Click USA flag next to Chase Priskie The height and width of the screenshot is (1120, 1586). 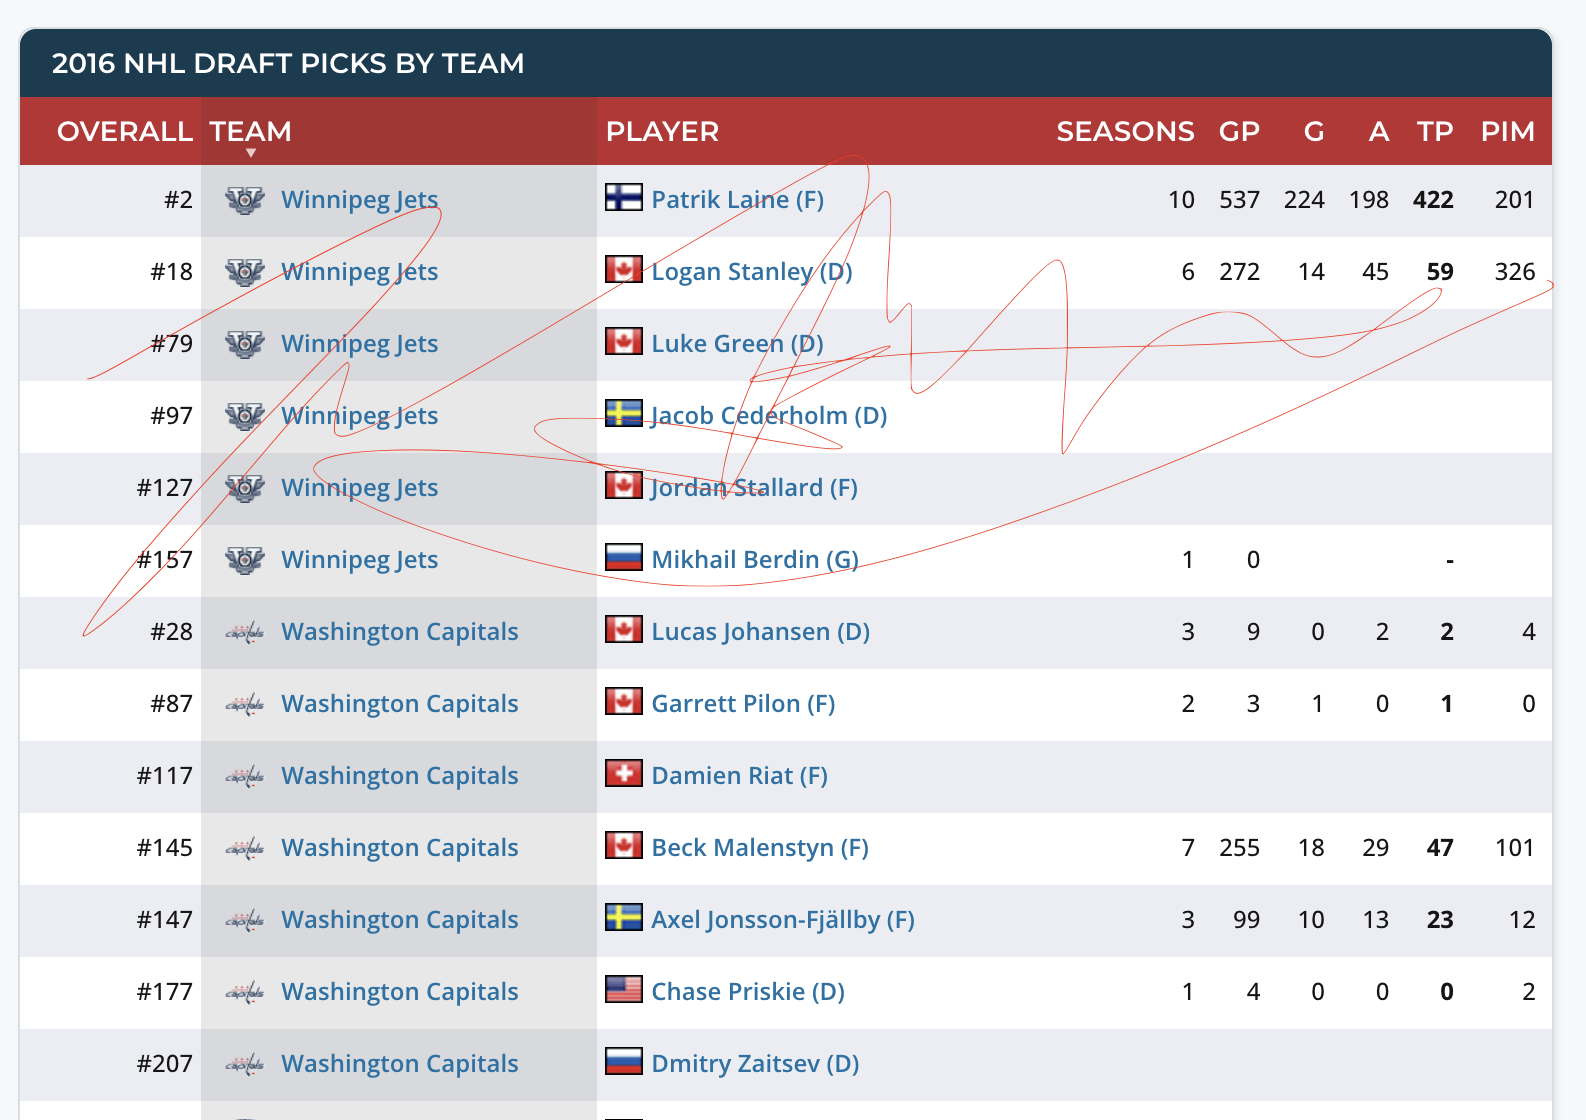(623, 989)
